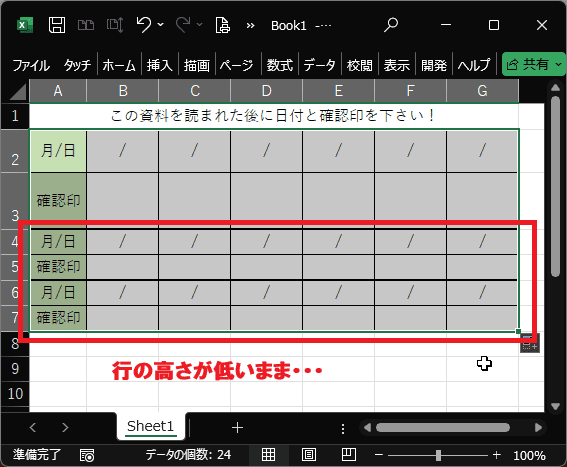Open the 共有 button dropdown arrow
The height and width of the screenshot is (467, 567).
coord(559,64)
